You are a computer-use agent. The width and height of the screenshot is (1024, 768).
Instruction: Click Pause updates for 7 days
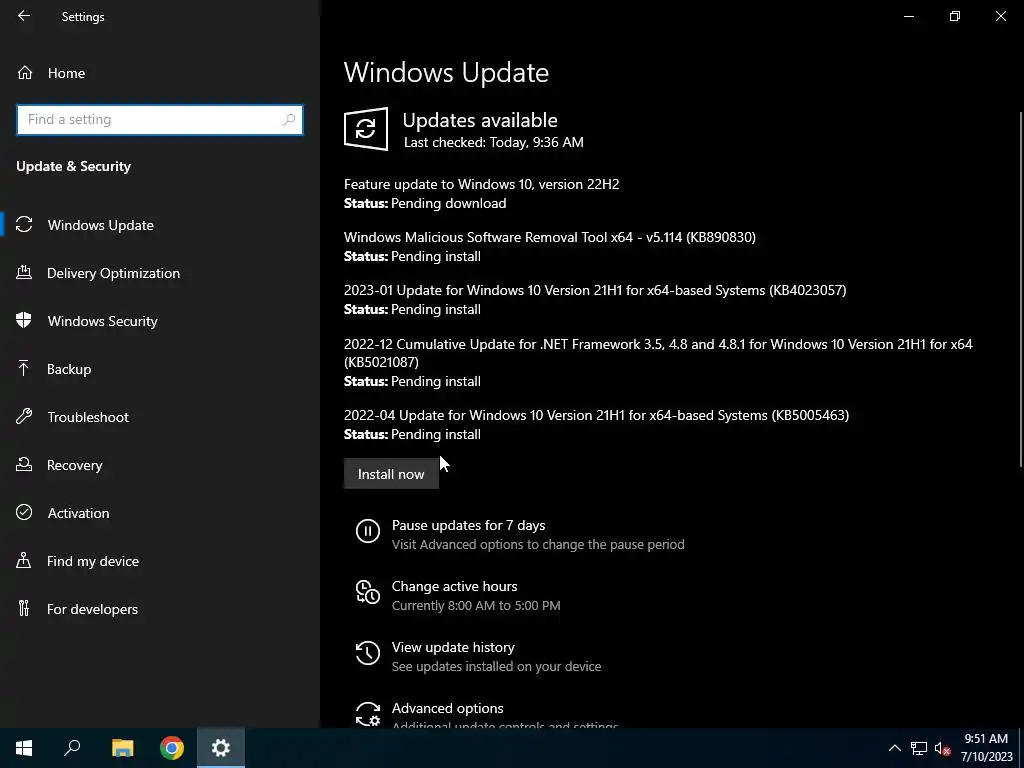(468, 525)
